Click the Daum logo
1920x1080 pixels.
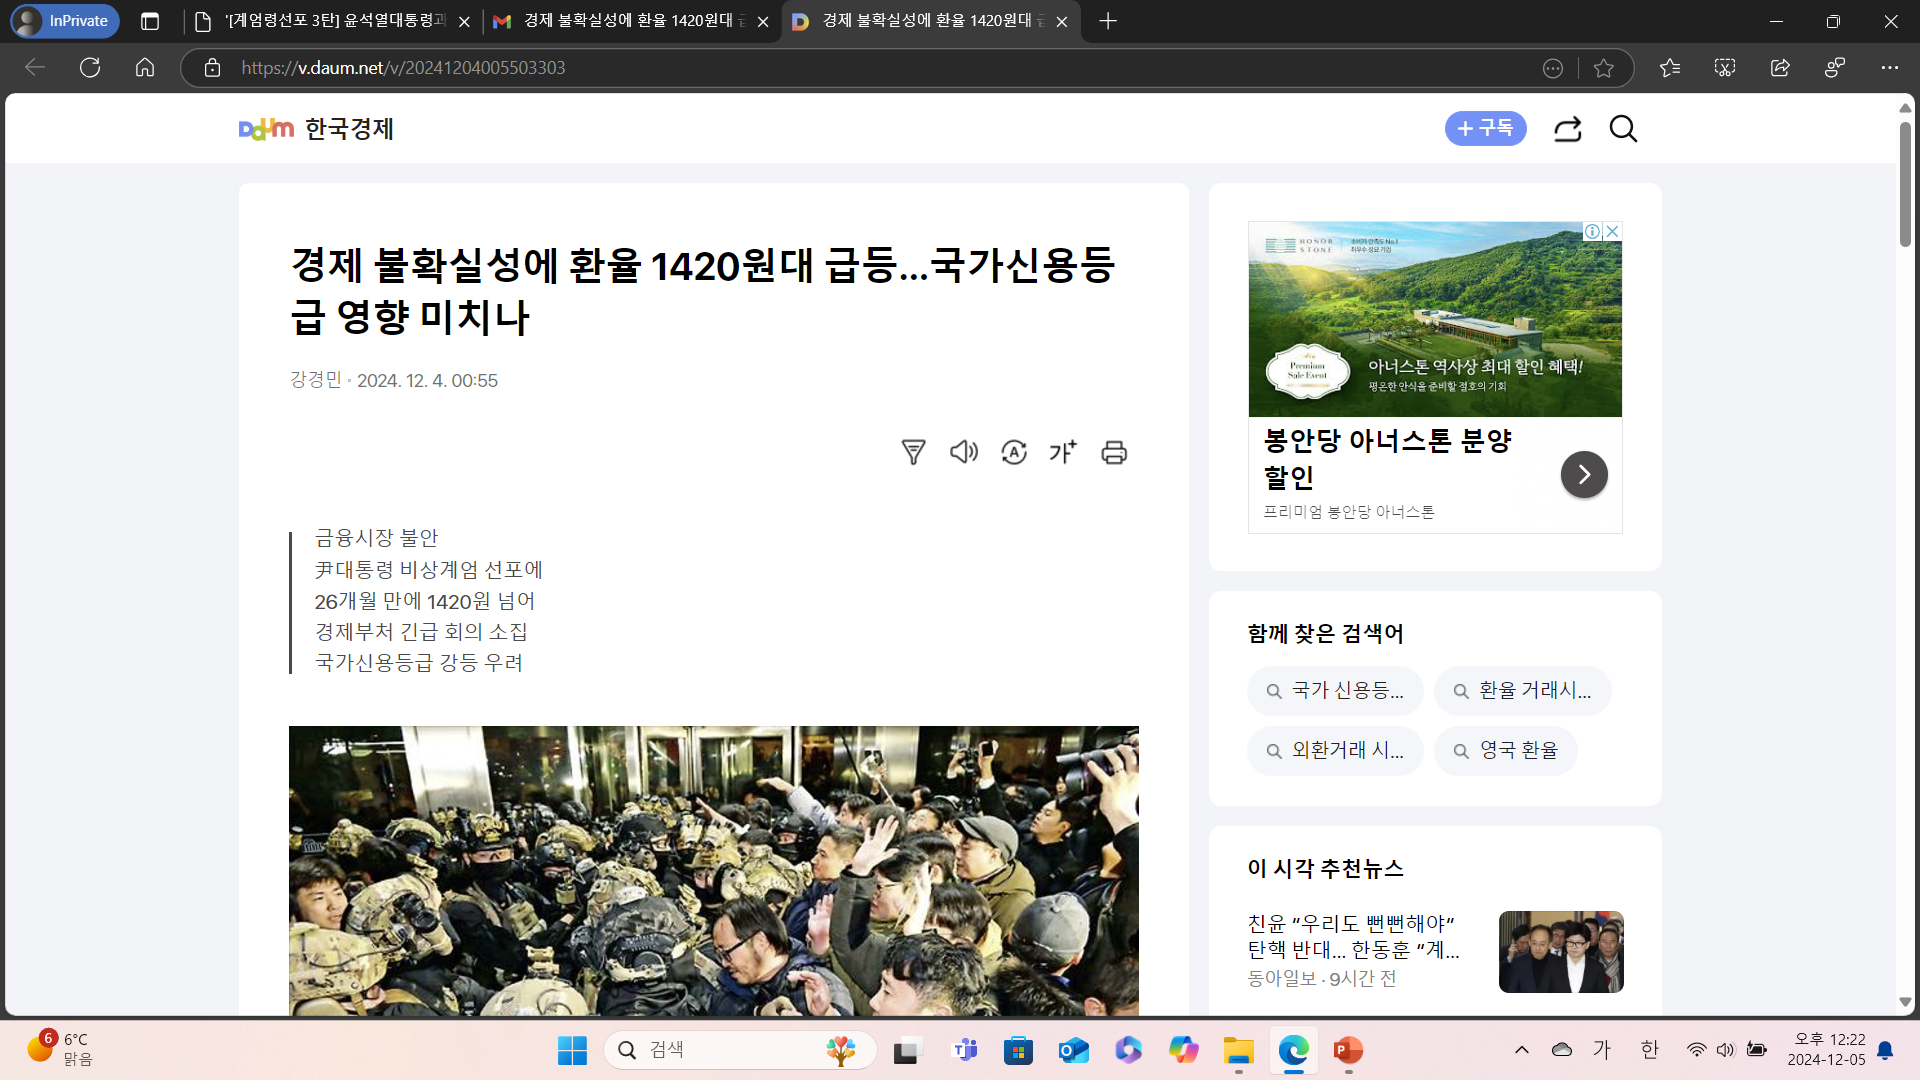tap(266, 129)
